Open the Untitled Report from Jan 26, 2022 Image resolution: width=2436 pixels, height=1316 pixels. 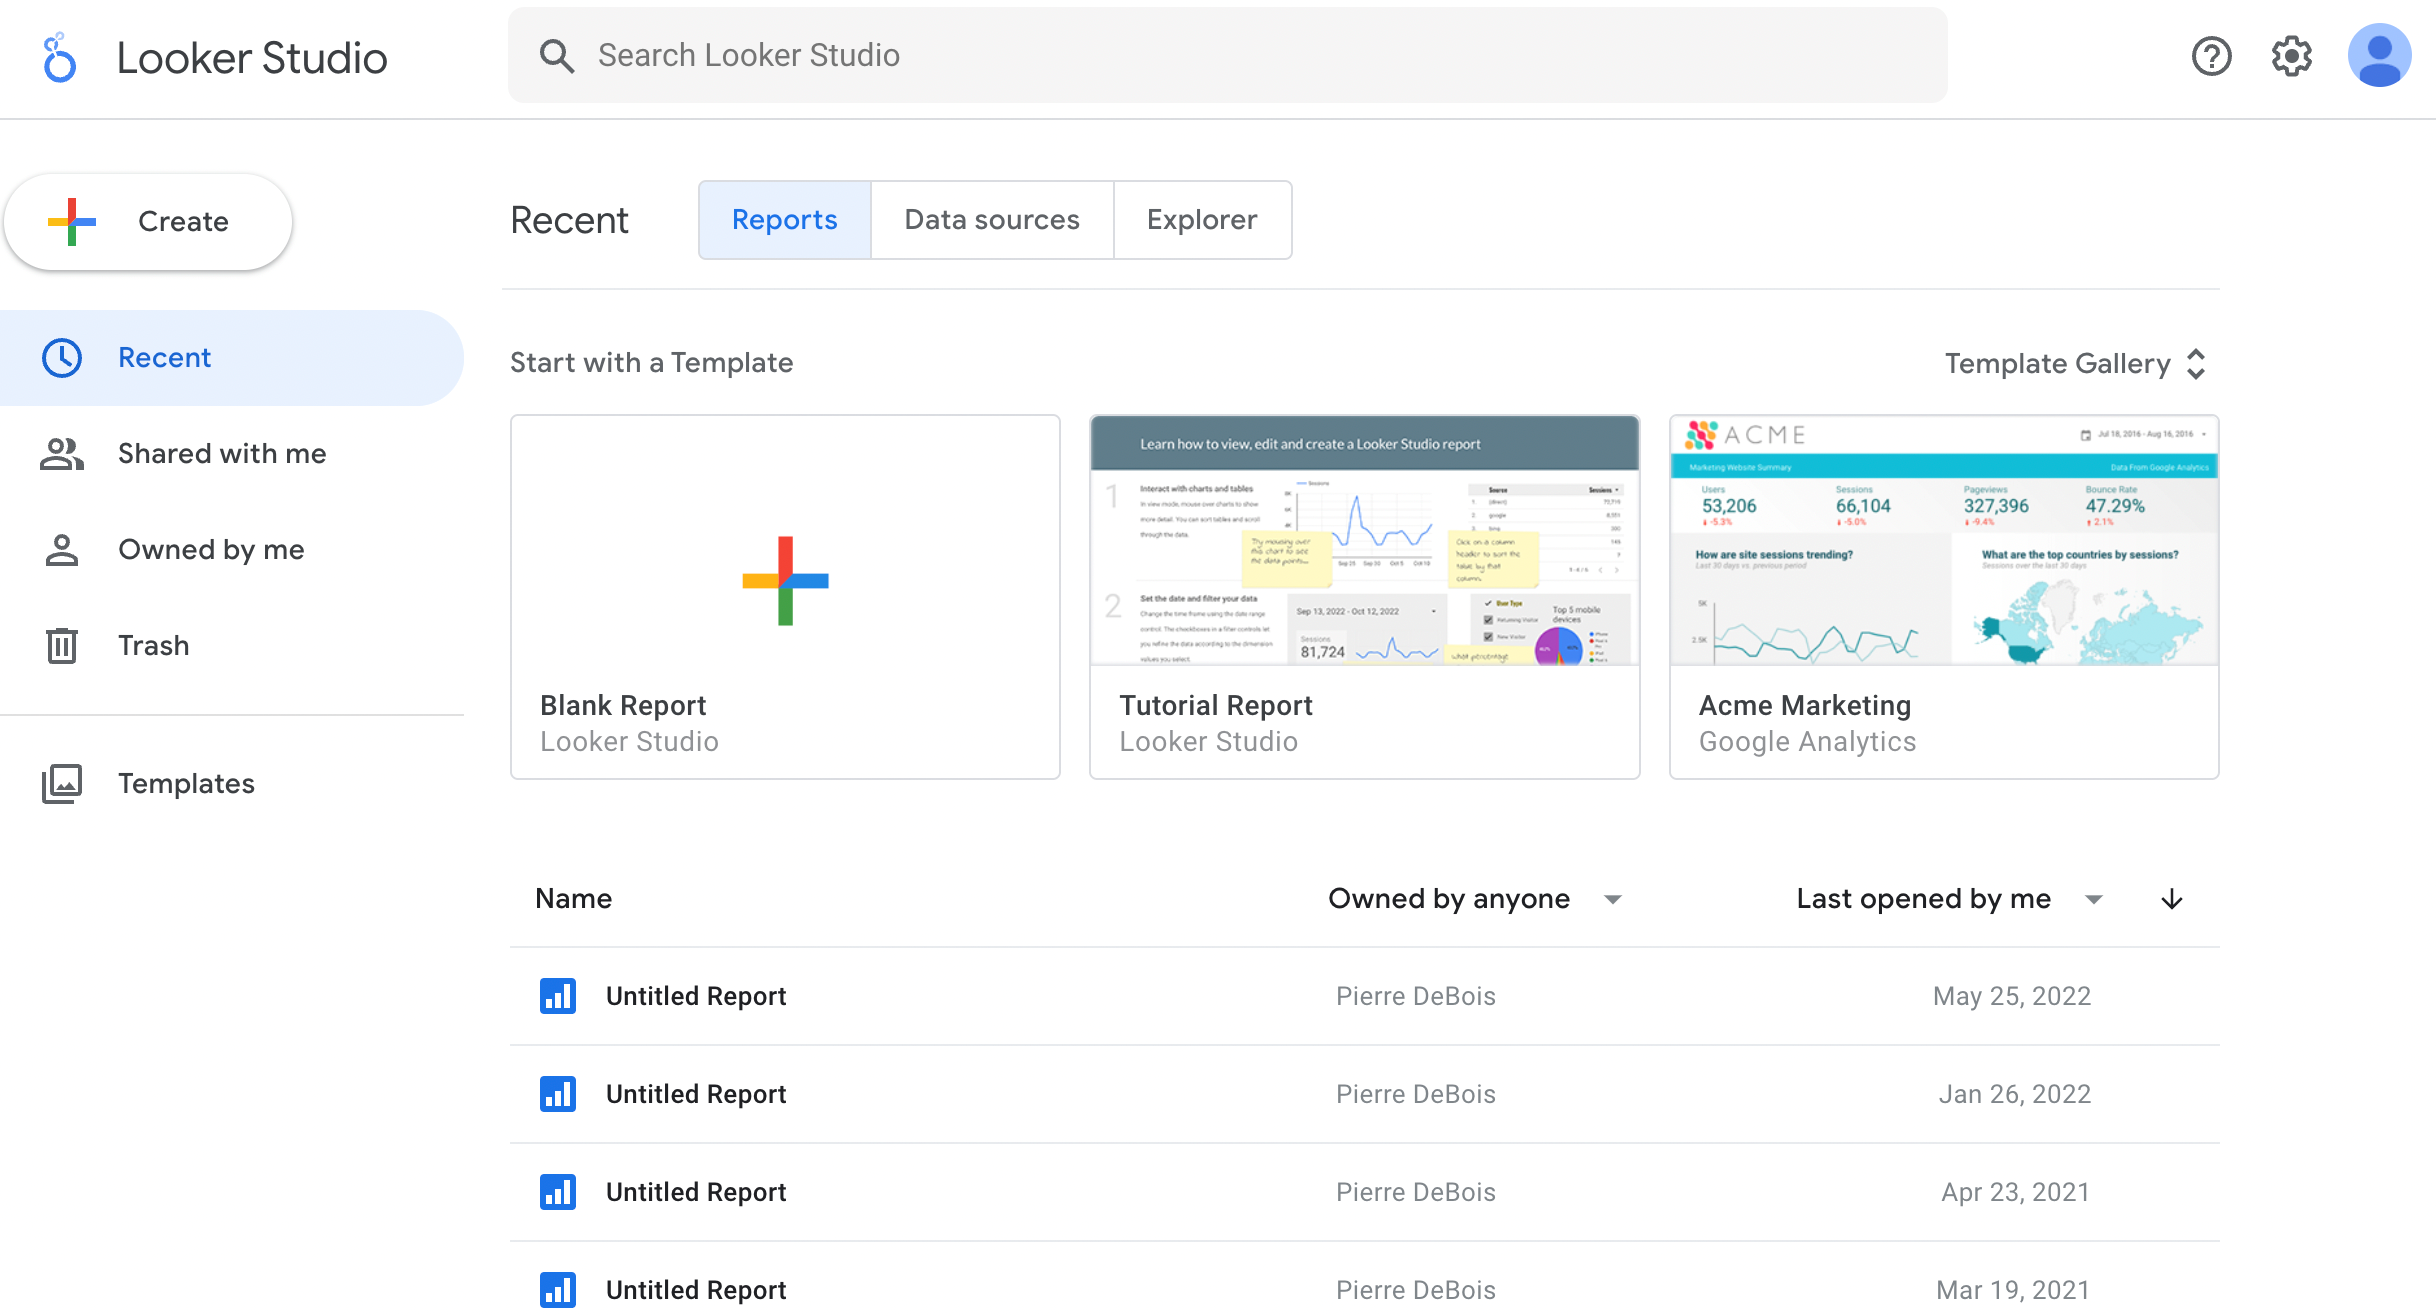coord(696,1094)
